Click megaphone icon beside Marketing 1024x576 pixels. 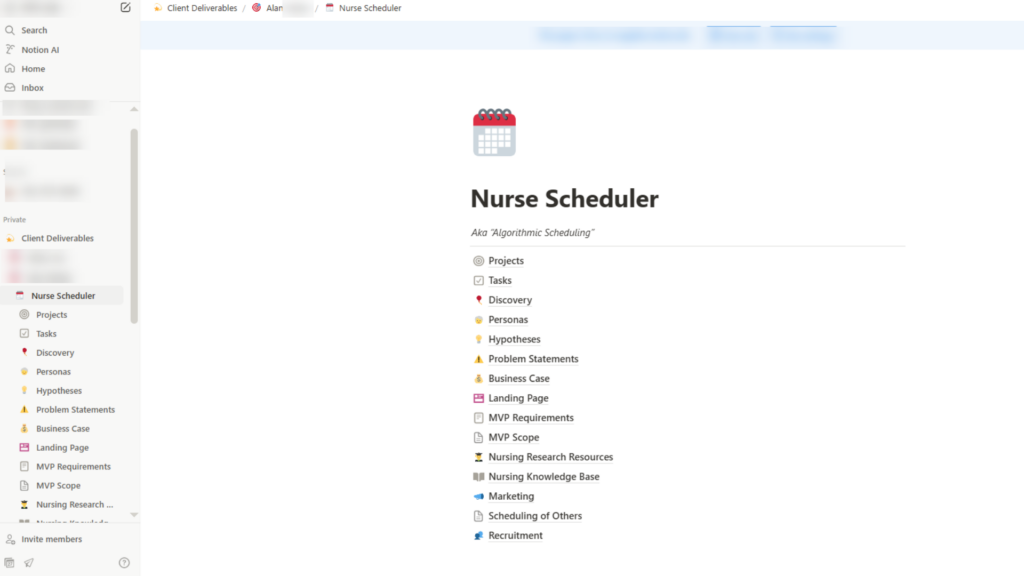tap(479, 496)
